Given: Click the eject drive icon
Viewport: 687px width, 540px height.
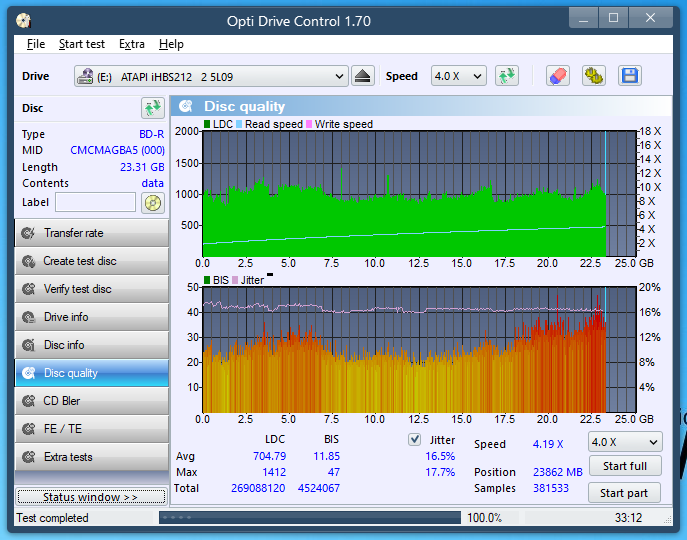Looking at the screenshot, I should coord(363,76).
